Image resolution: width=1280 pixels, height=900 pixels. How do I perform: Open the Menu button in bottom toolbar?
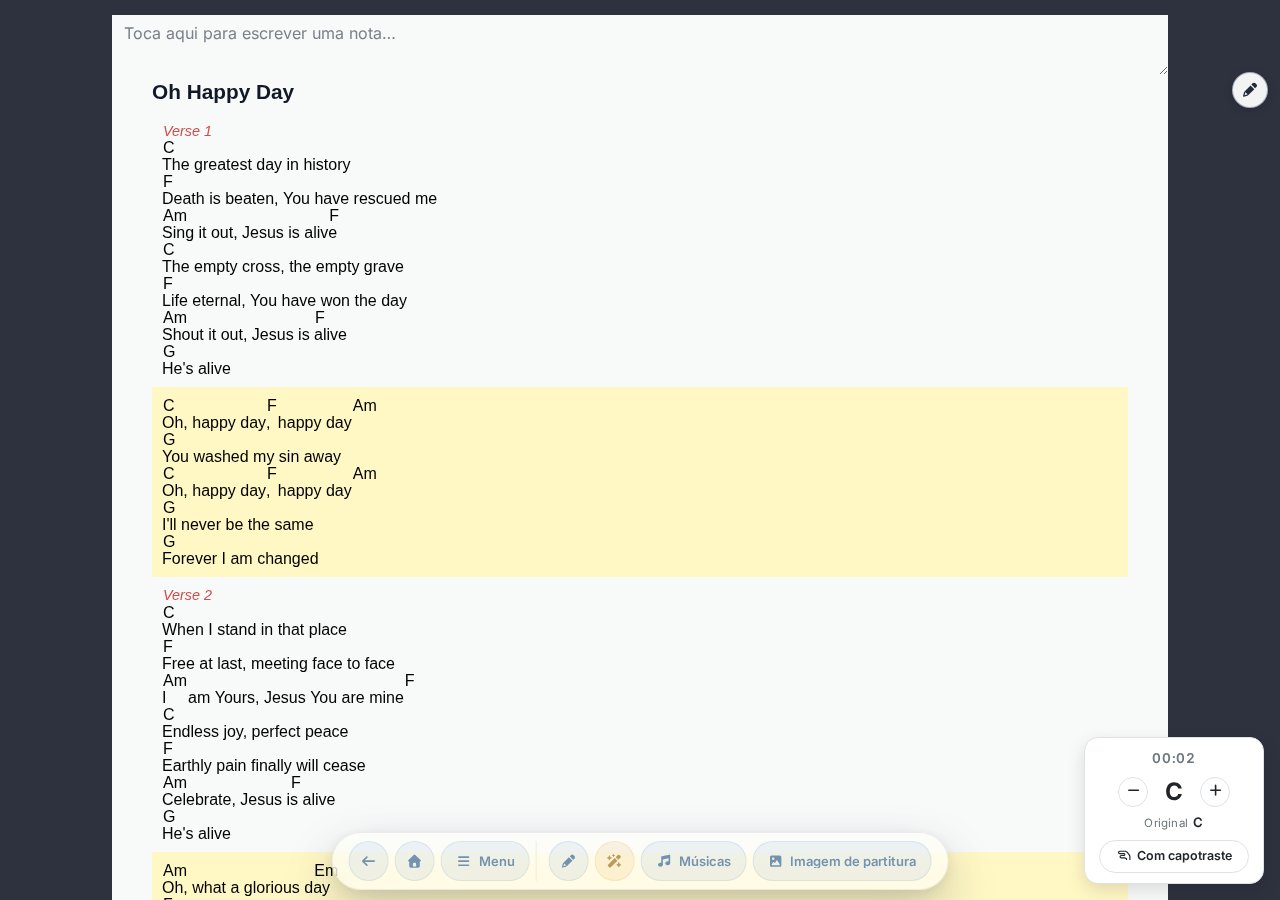[485, 861]
